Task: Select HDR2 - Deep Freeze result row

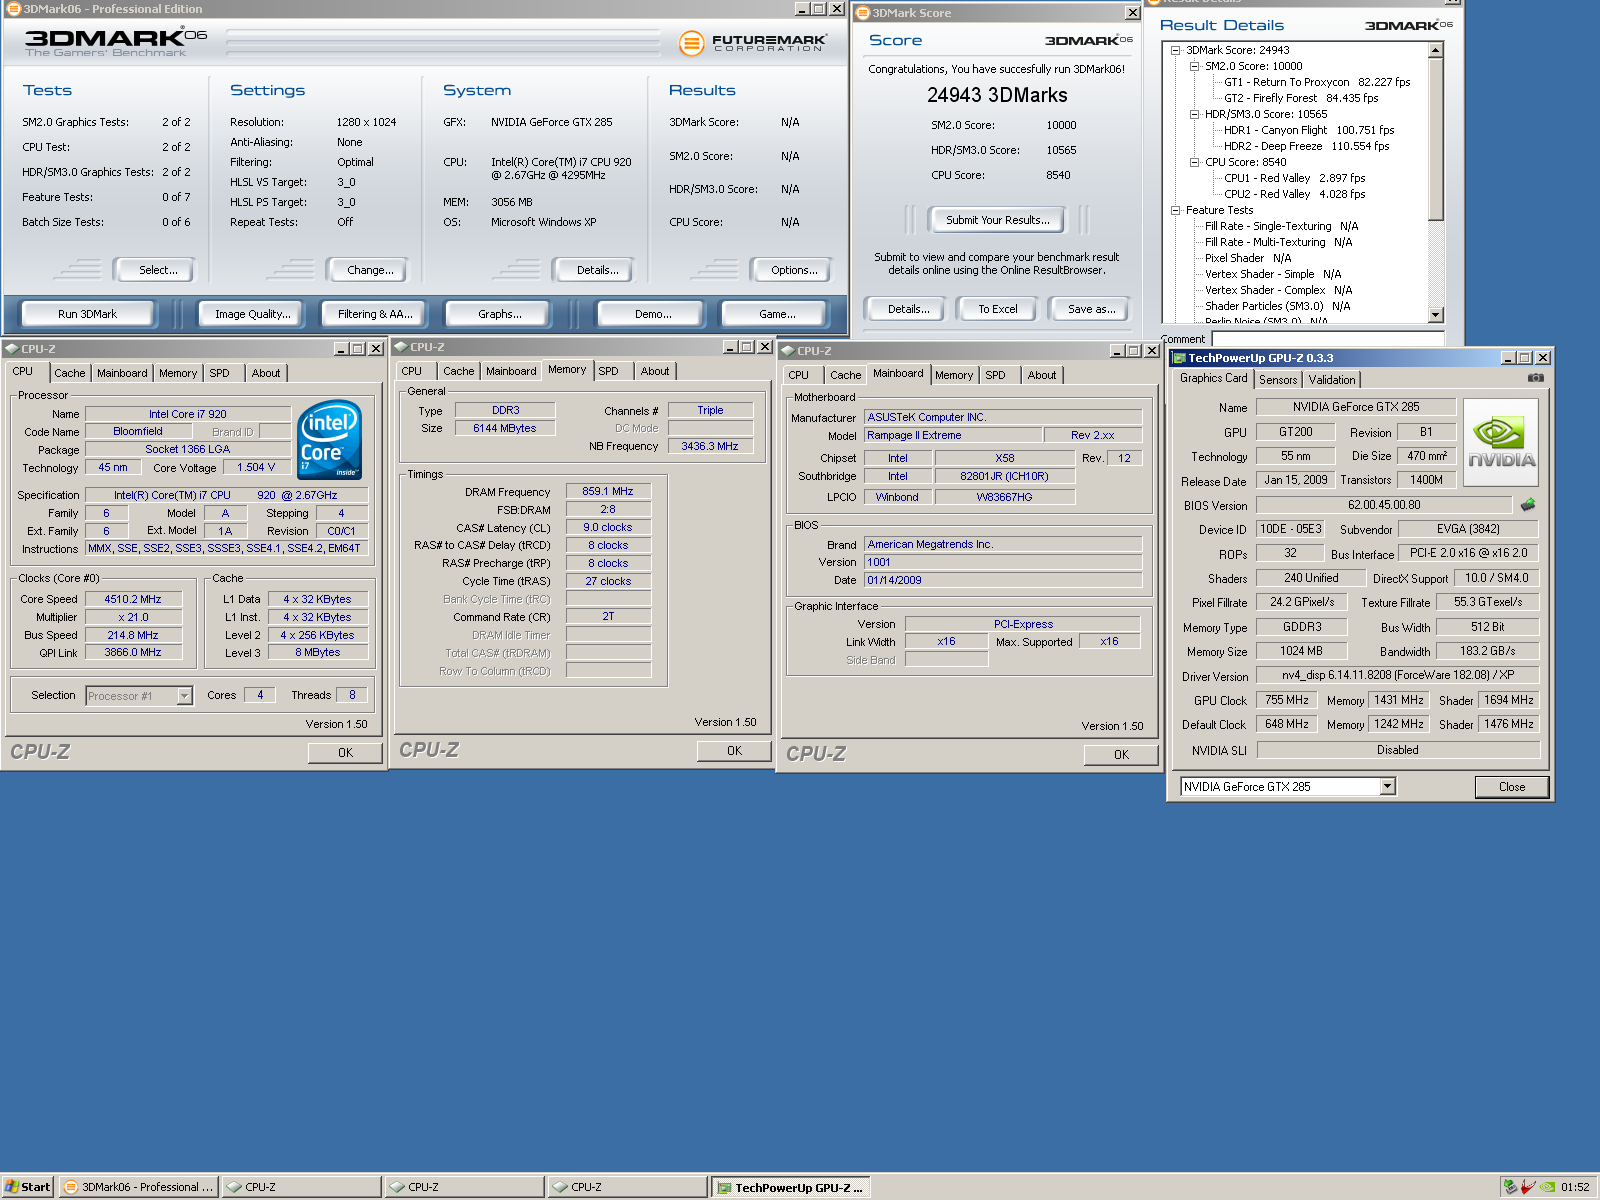Action: click(1306, 146)
